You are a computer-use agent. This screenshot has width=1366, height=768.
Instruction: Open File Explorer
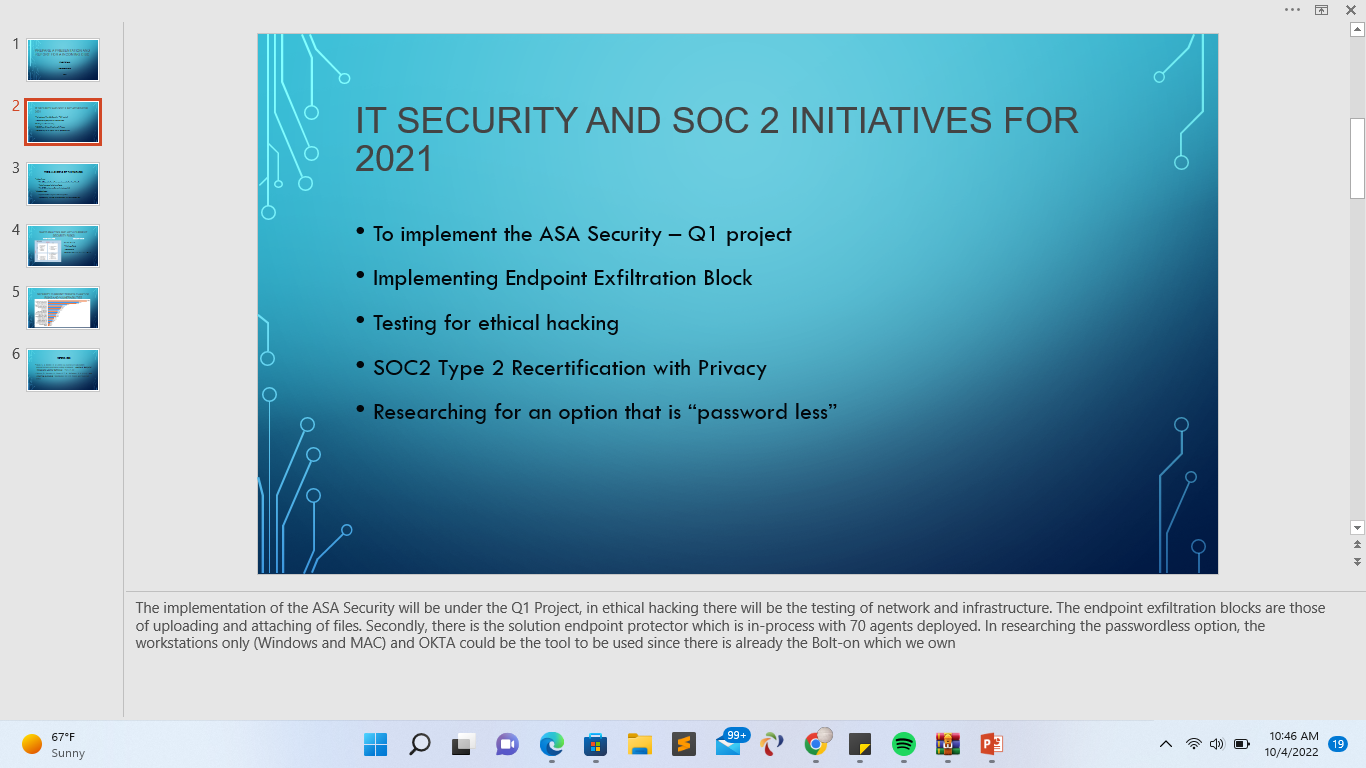coord(639,744)
